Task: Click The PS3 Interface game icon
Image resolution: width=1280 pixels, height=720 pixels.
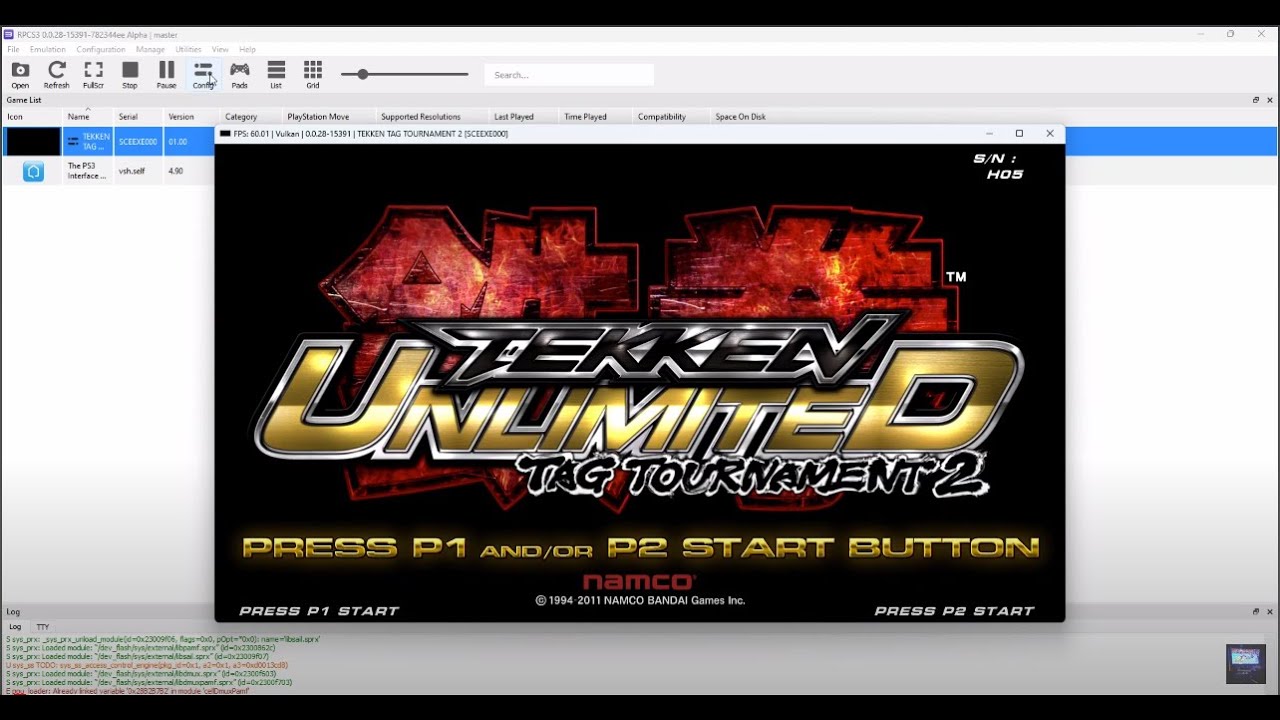Action: [x=33, y=171]
